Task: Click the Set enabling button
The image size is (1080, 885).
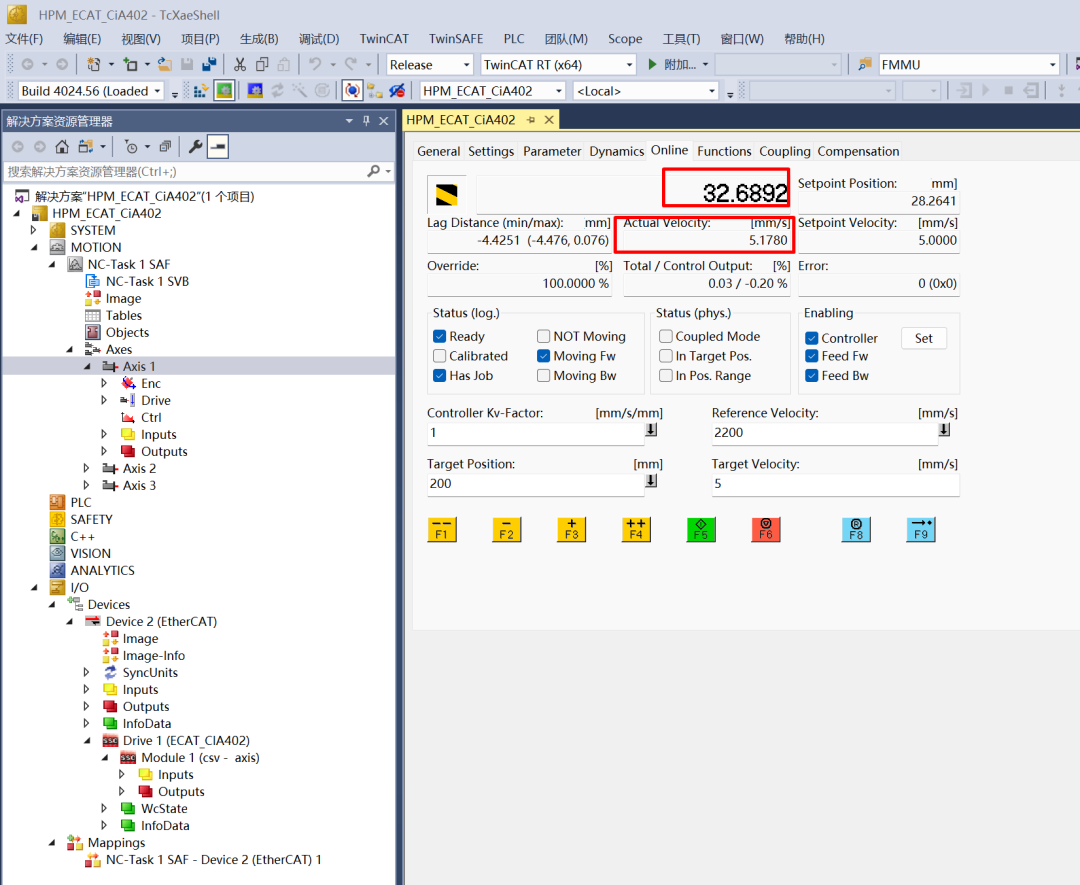Action: pos(924,338)
